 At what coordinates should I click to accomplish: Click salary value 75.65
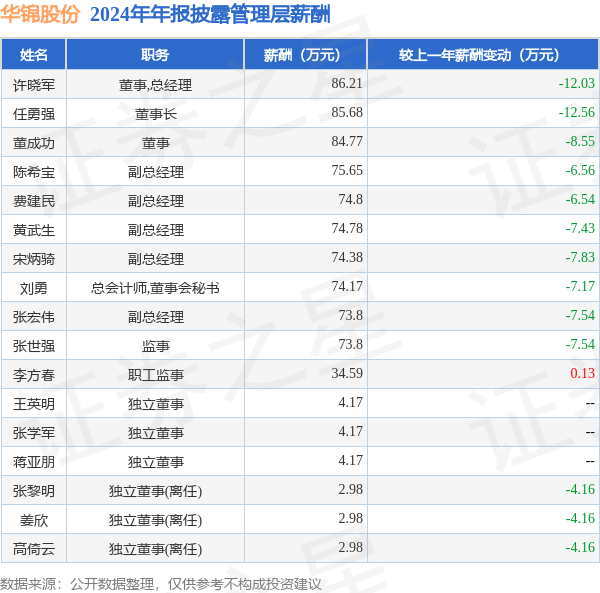pyautogui.click(x=347, y=170)
